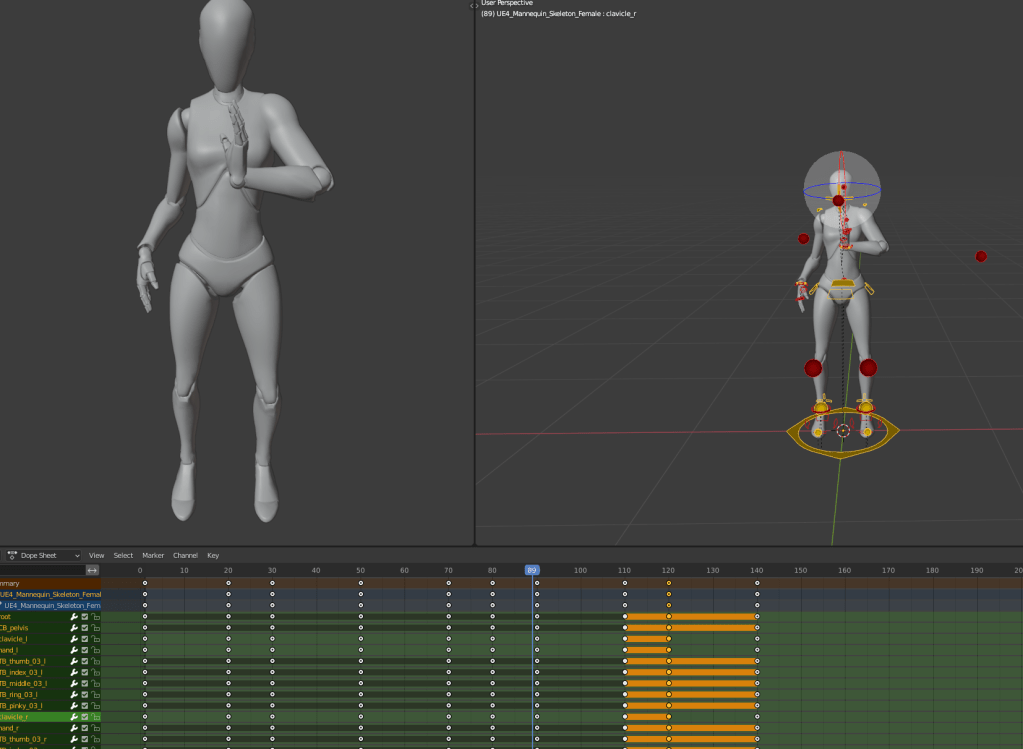Image resolution: width=1023 pixels, height=749 pixels.
Task: Click the lock icon on clavicle_l channel
Action: 96,639
